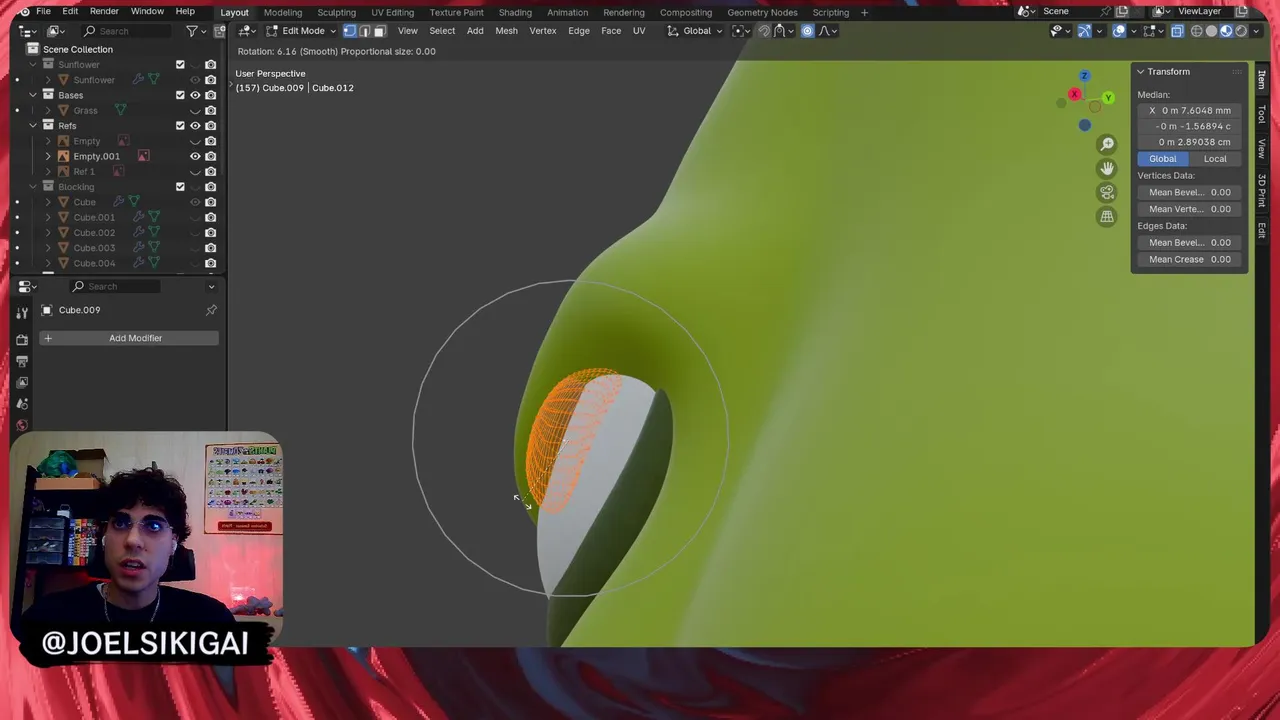Adjust Mean Vertex Crease slider
Screen dimensions: 1280x720
(1190, 209)
